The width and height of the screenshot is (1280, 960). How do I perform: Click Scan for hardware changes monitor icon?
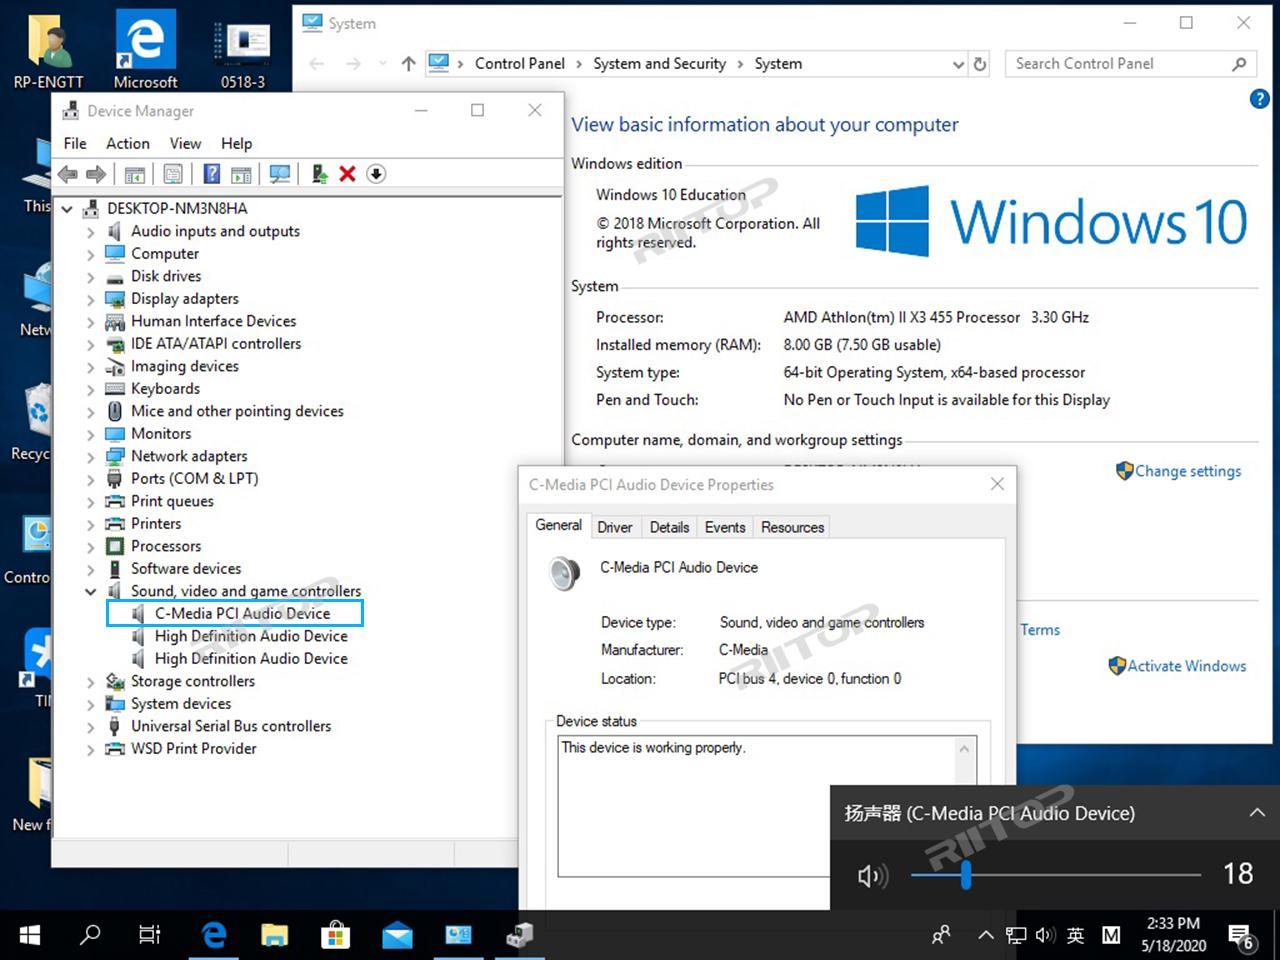click(280, 174)
